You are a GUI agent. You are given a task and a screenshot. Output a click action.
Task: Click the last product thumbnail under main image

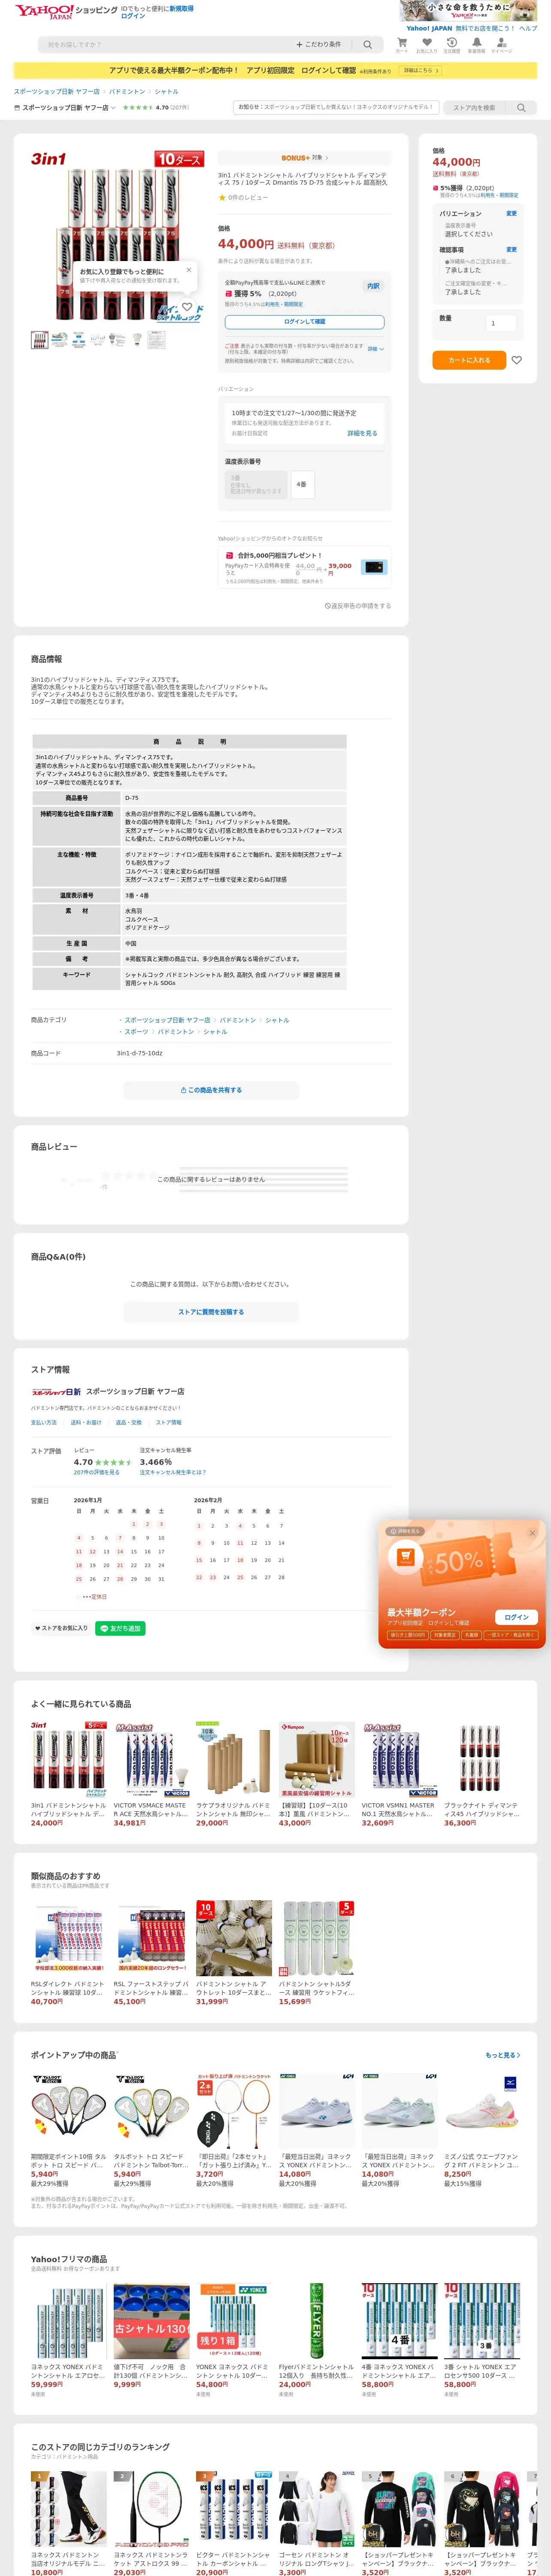coord(156,340)
